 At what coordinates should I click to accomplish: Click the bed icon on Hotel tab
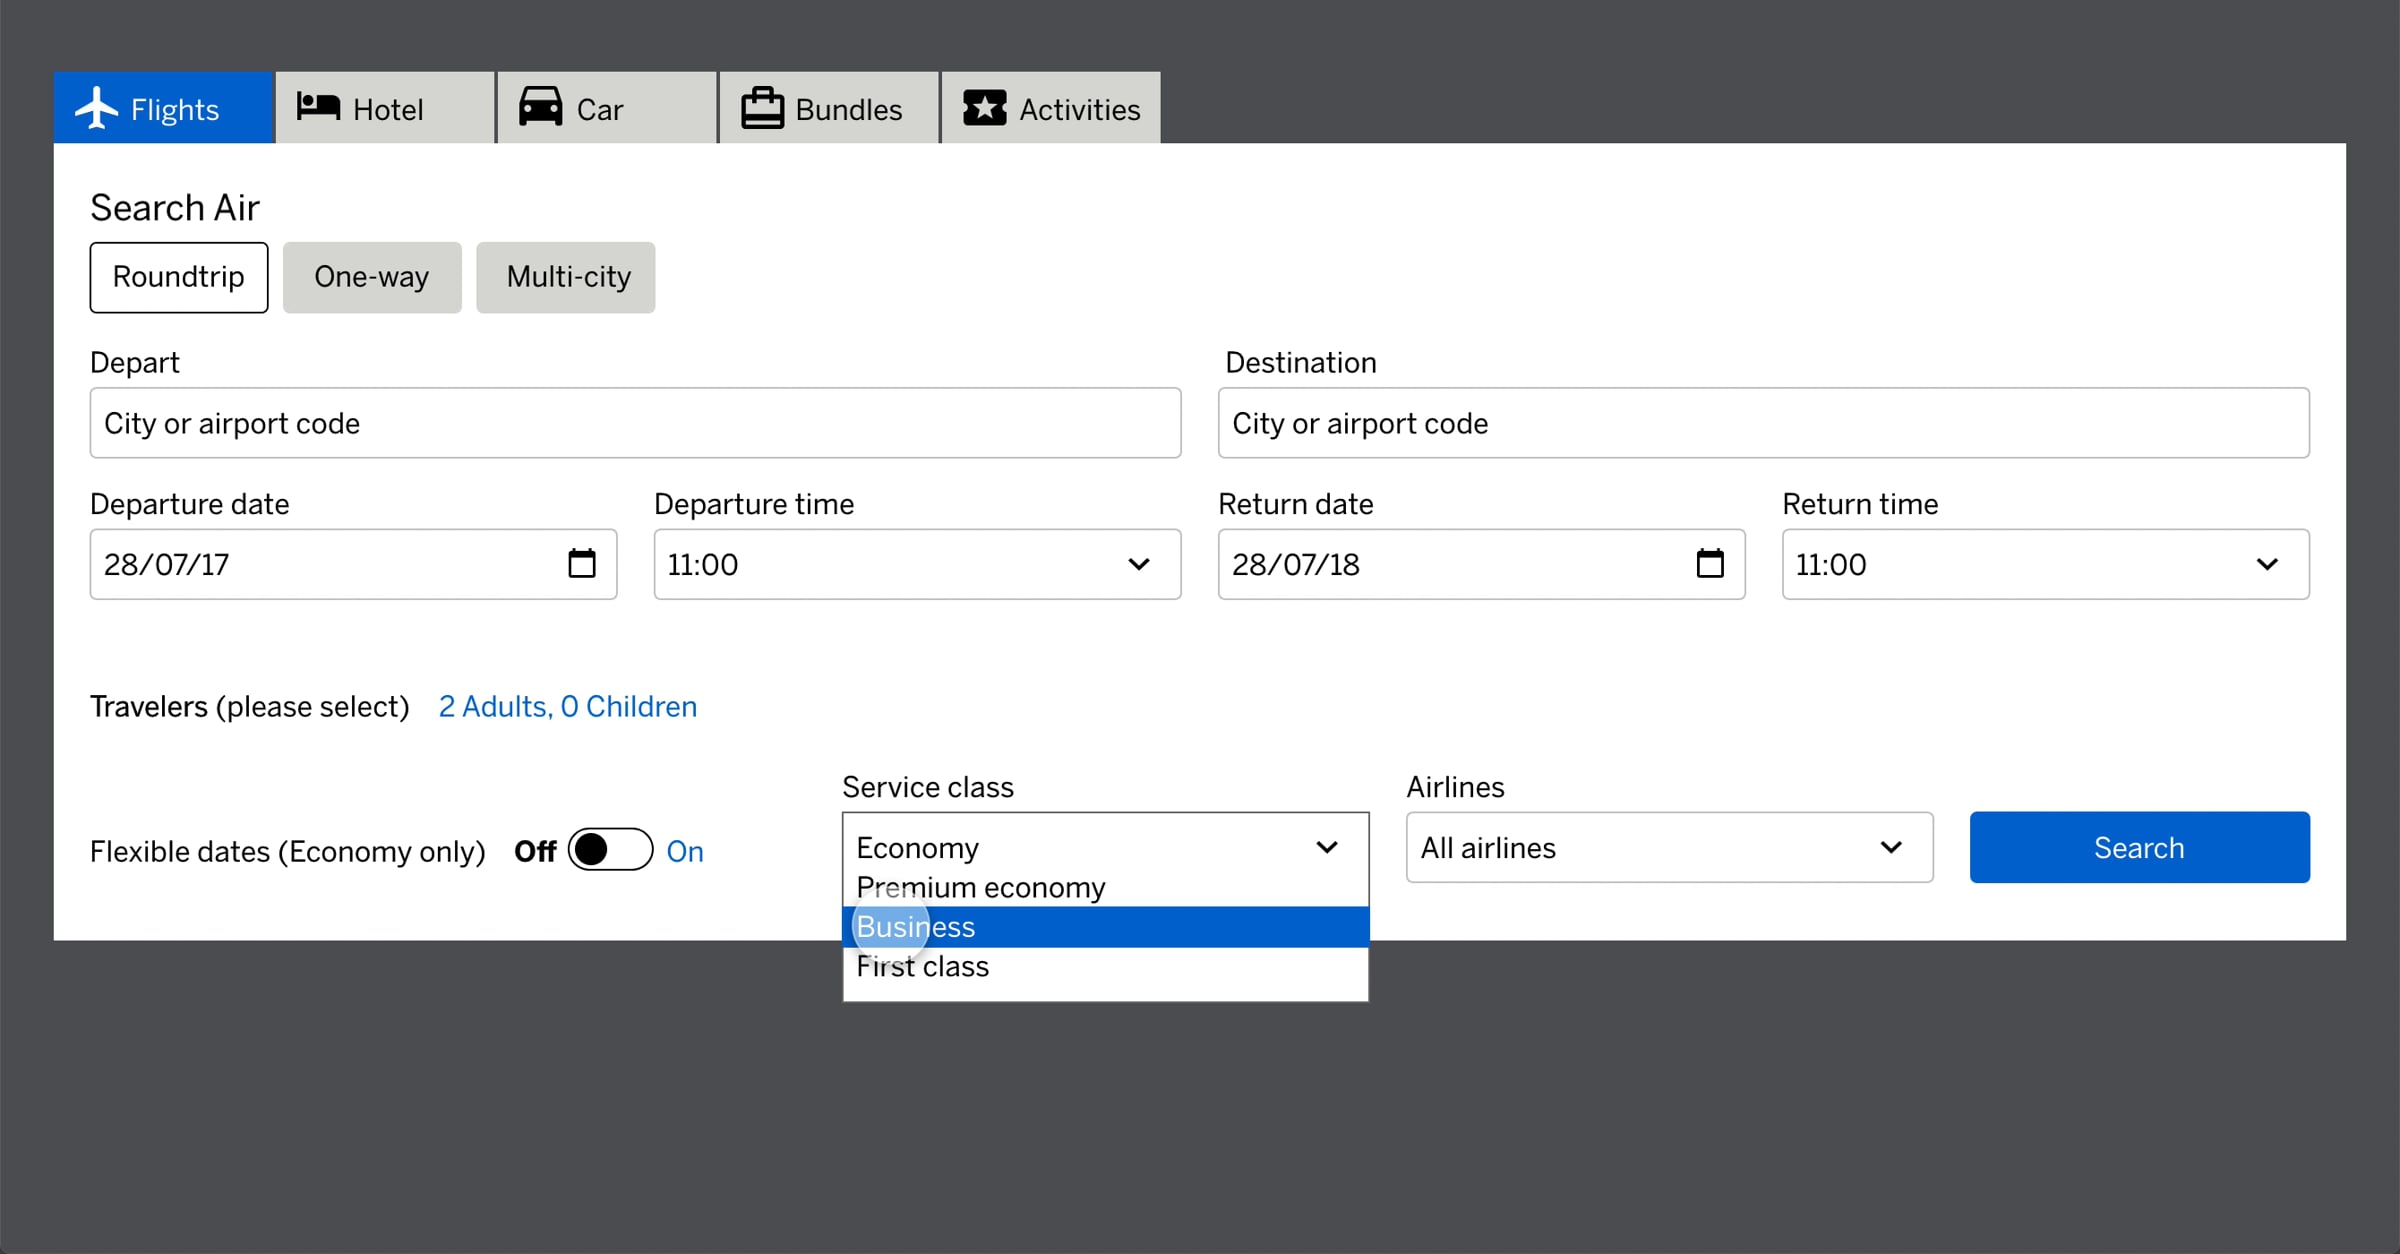tap(319, 107)
